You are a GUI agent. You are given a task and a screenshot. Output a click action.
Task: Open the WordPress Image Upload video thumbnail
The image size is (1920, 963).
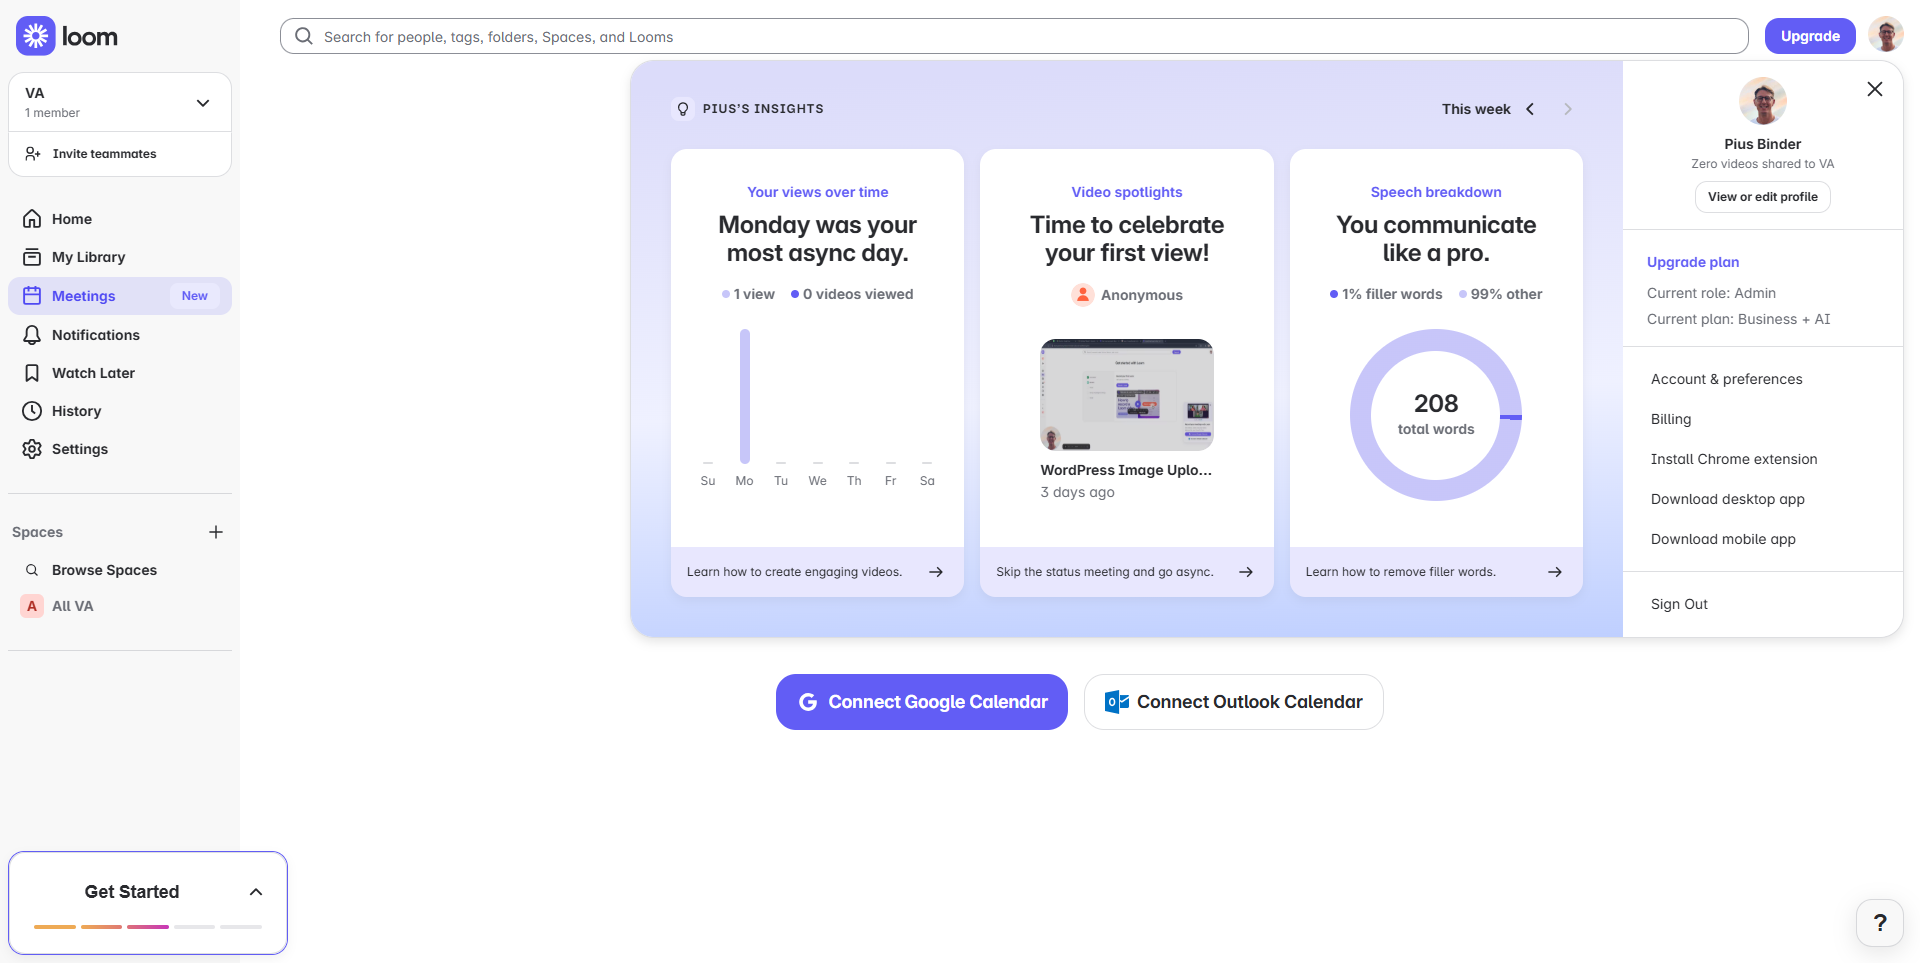[1127, 395]
